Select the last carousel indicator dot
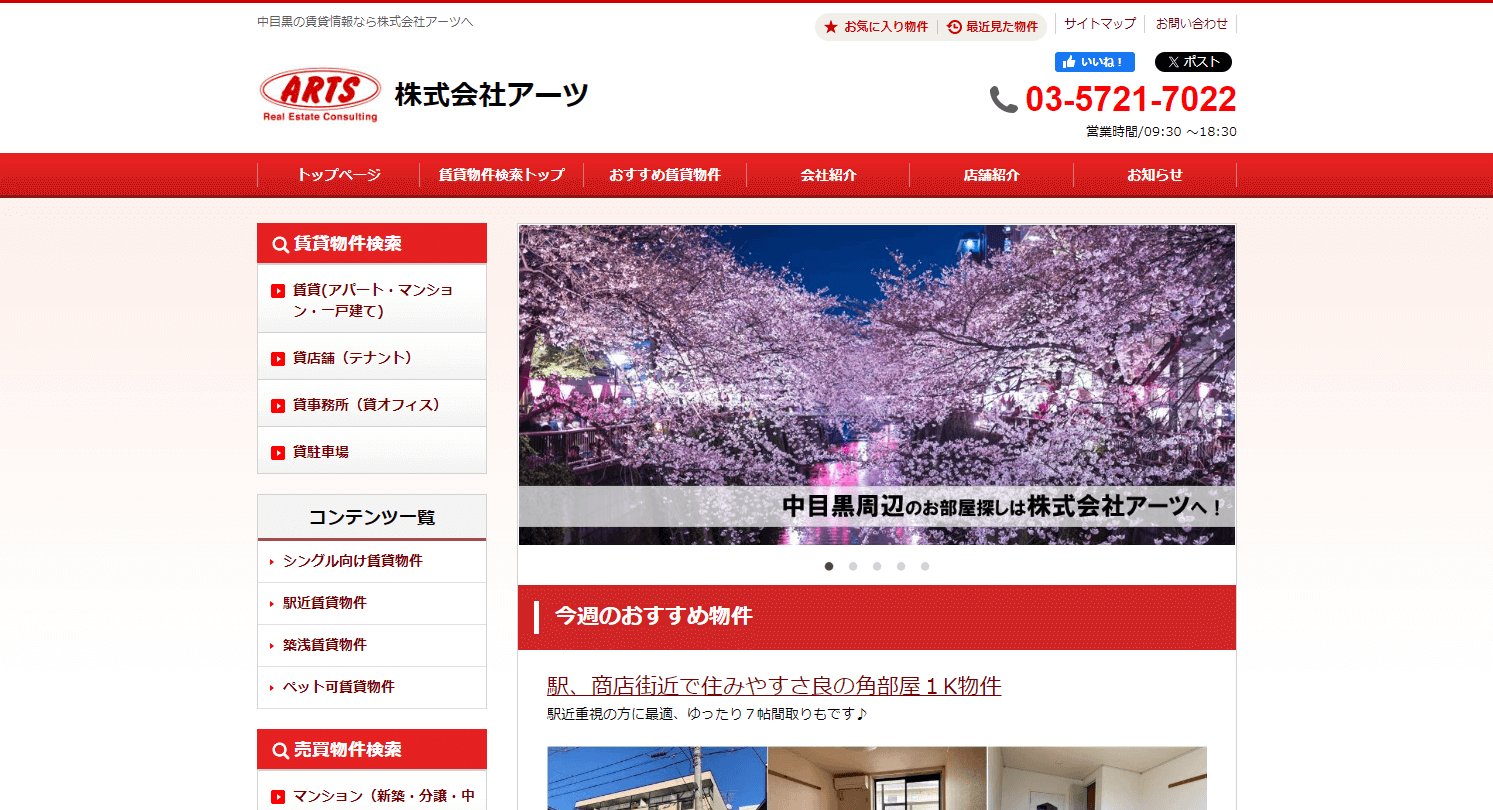Screen dimensions: 1493x810 [924, 566]
